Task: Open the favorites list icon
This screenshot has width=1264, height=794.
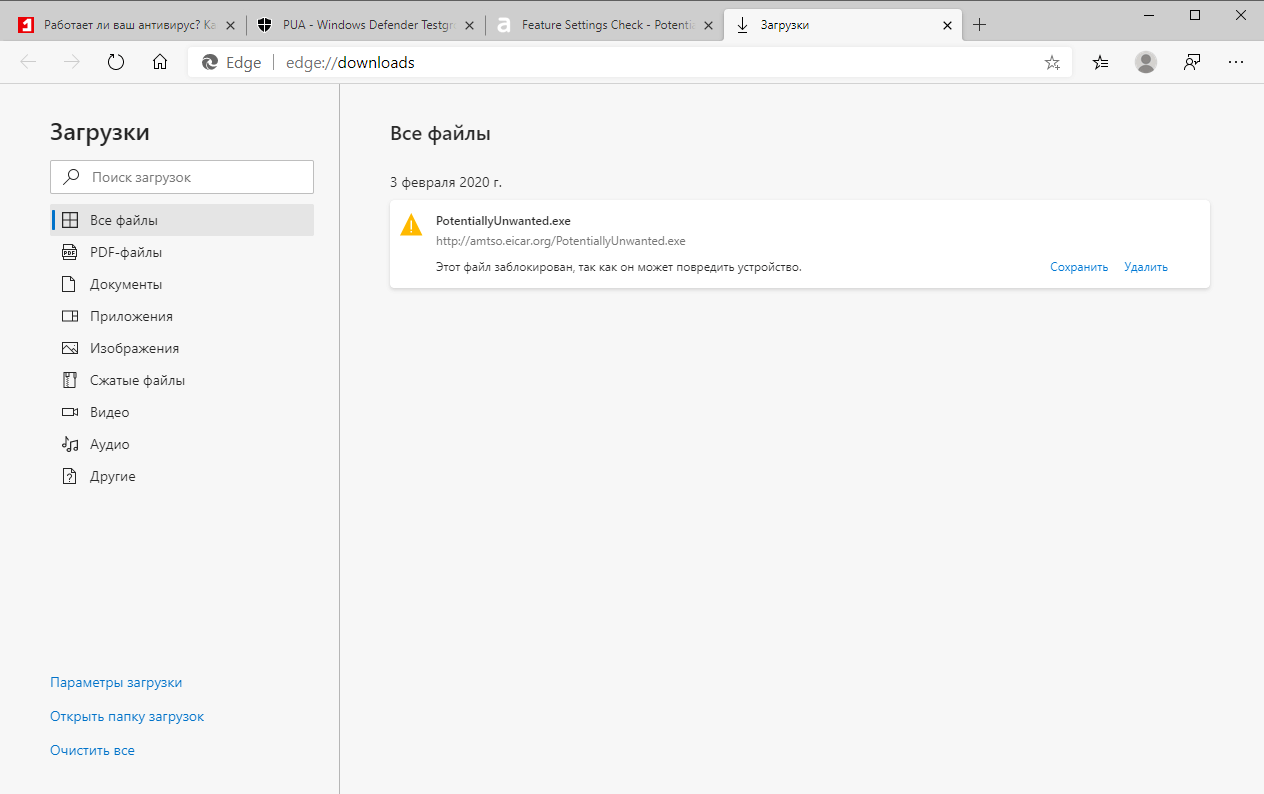Action: pyautogui.click(x=1101, y=62)
